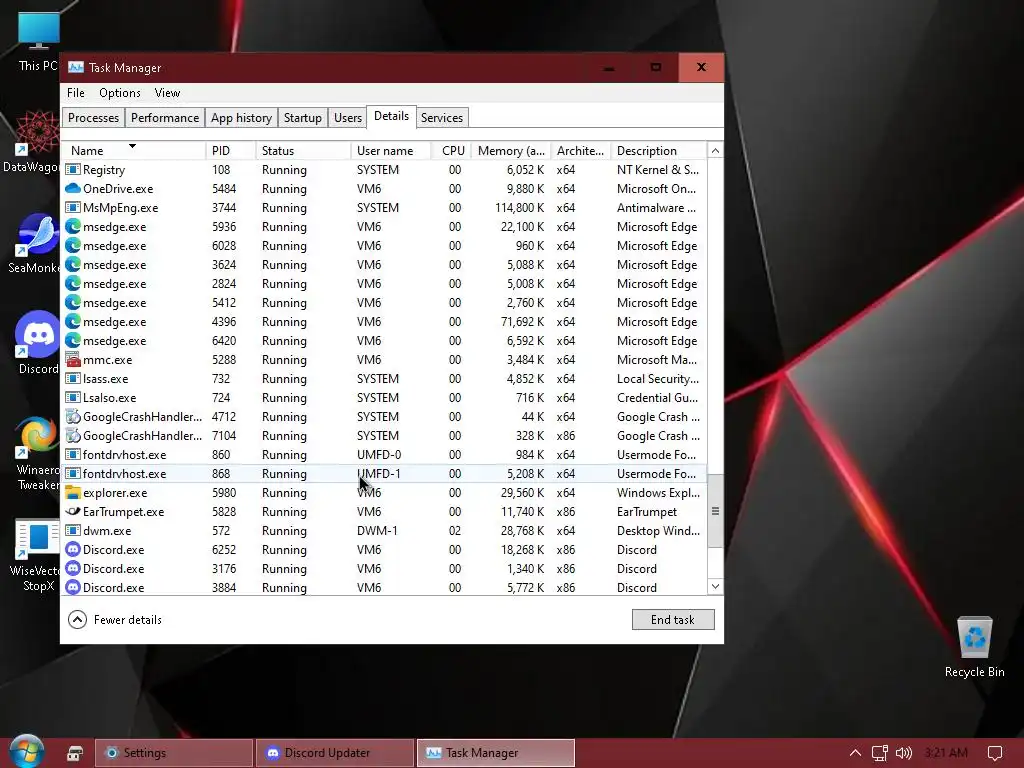This screenshot has width=1024, height=768.
Task: Click the OneDrive.exe cloud icon
Action: click(x=72, y=189)
